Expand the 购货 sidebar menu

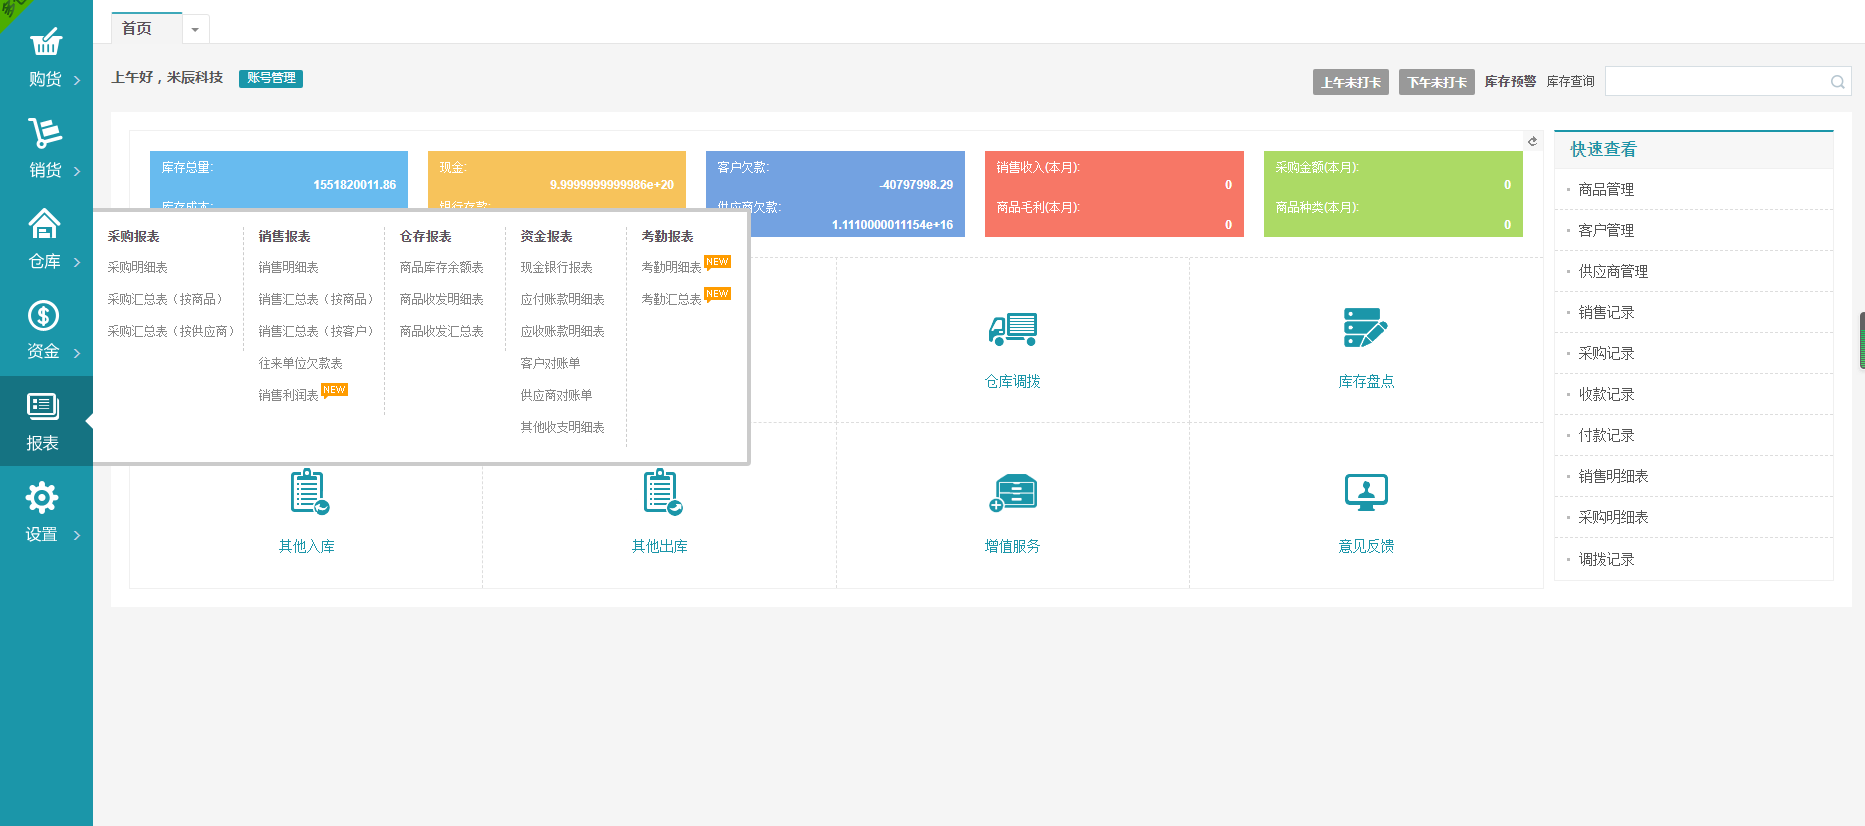[46, 58]
